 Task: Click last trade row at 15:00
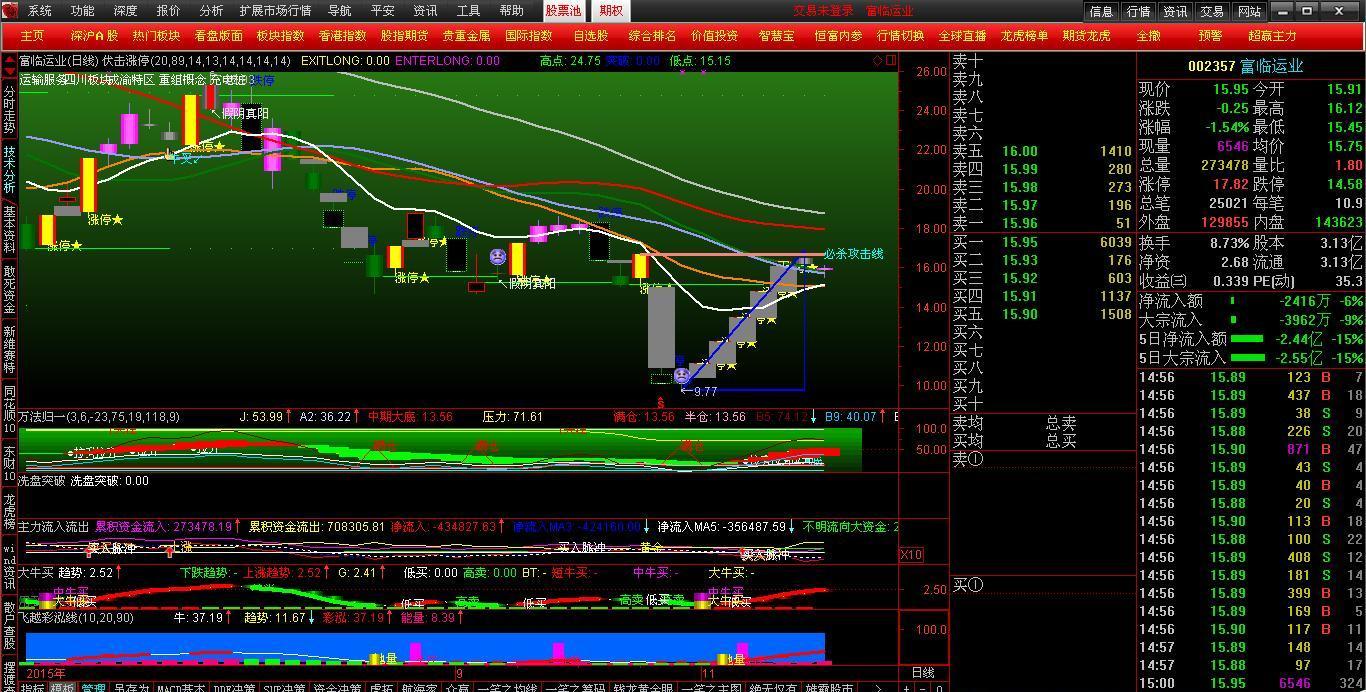click(1251, 683)
